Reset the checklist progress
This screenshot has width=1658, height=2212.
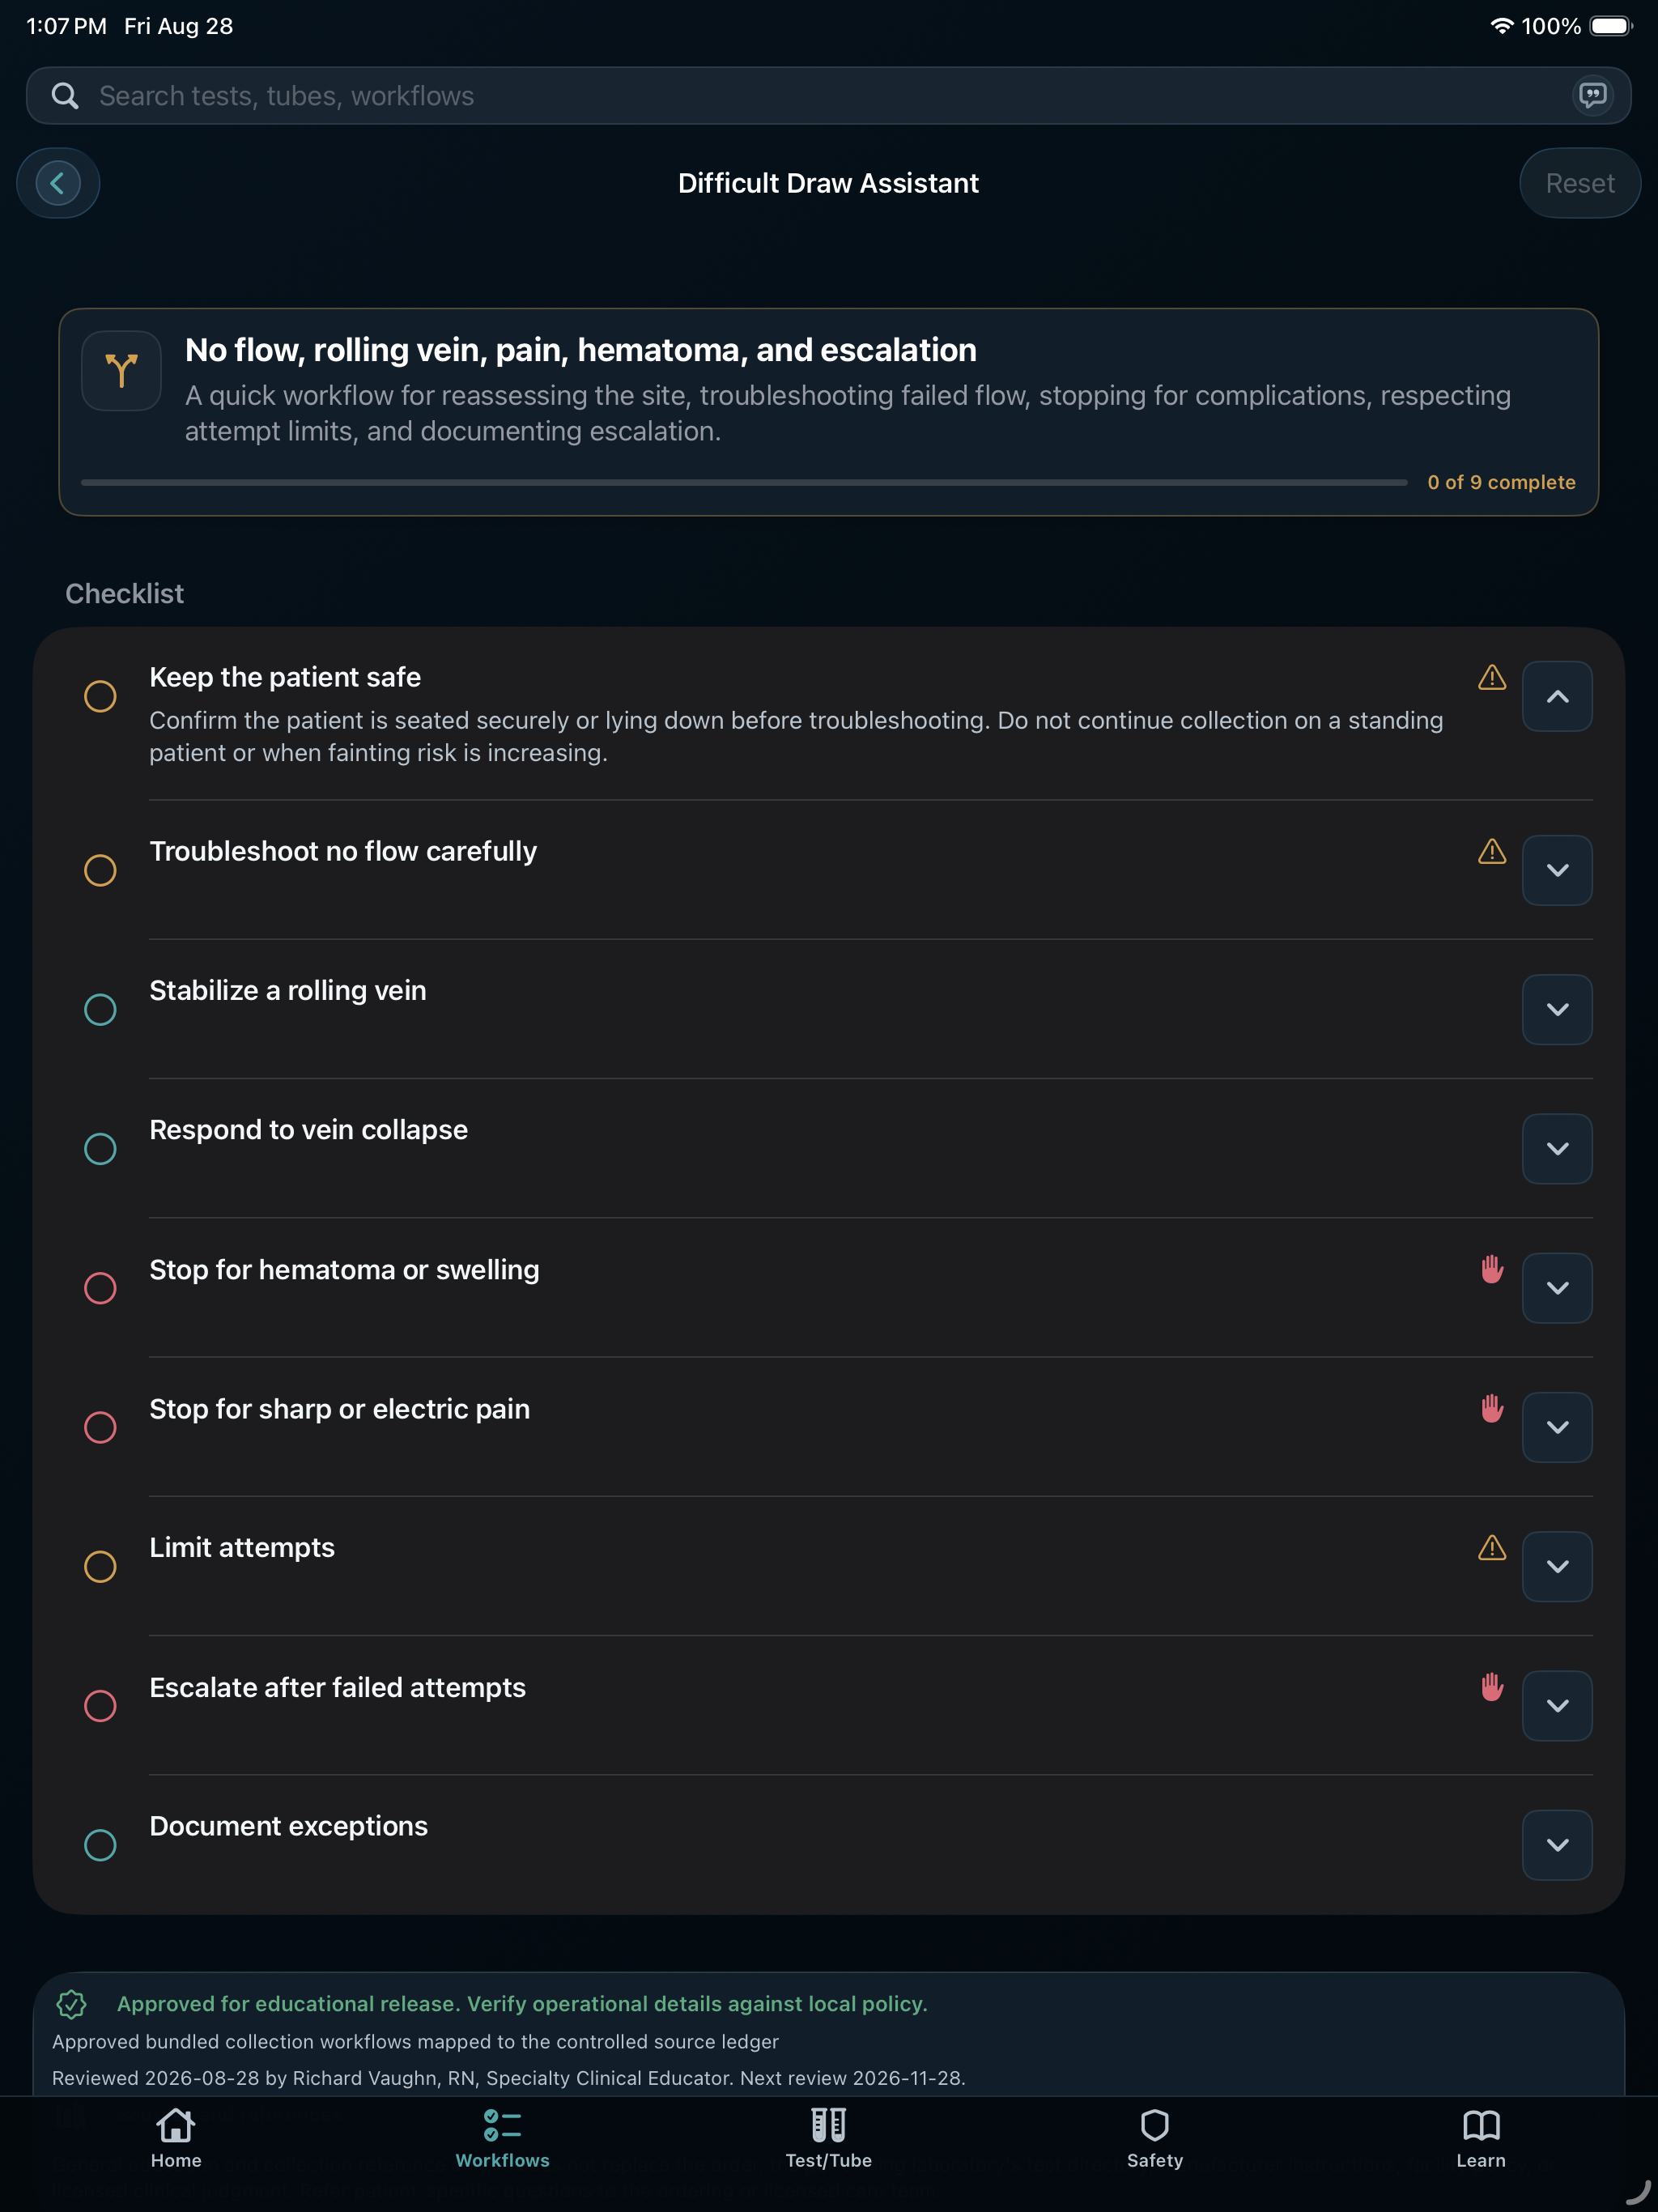pyautogui.click(x=1580, y=183)
